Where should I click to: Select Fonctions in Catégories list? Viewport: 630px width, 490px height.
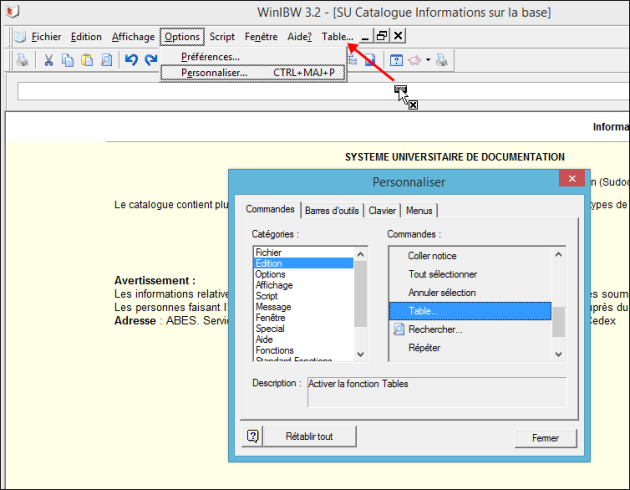coord(304,350)
